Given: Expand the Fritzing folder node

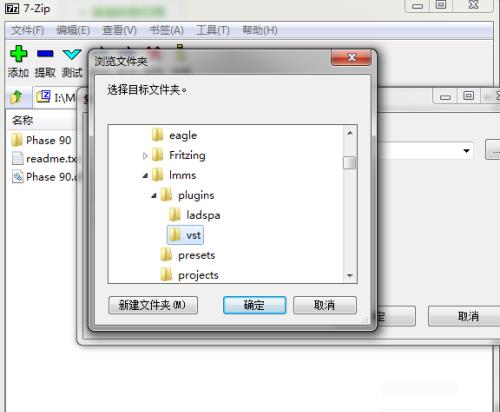Looking at the screenshot, I should click(145, 156).
